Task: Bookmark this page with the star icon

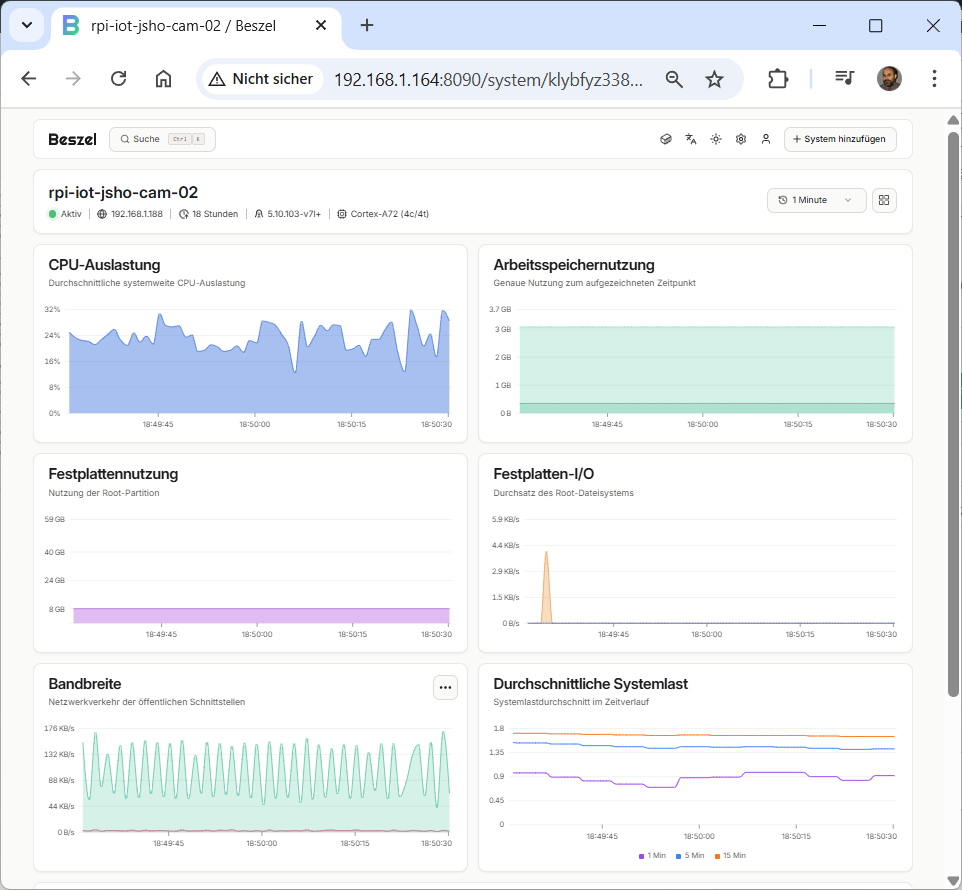Action: point(714,79)
